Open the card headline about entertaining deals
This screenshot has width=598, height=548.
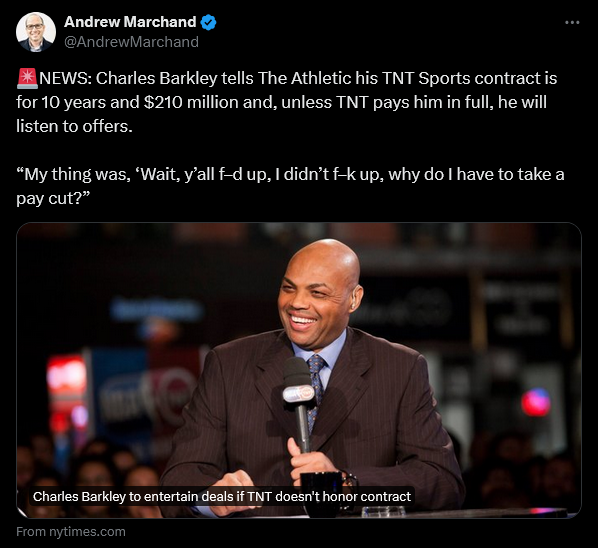(222, 497)
